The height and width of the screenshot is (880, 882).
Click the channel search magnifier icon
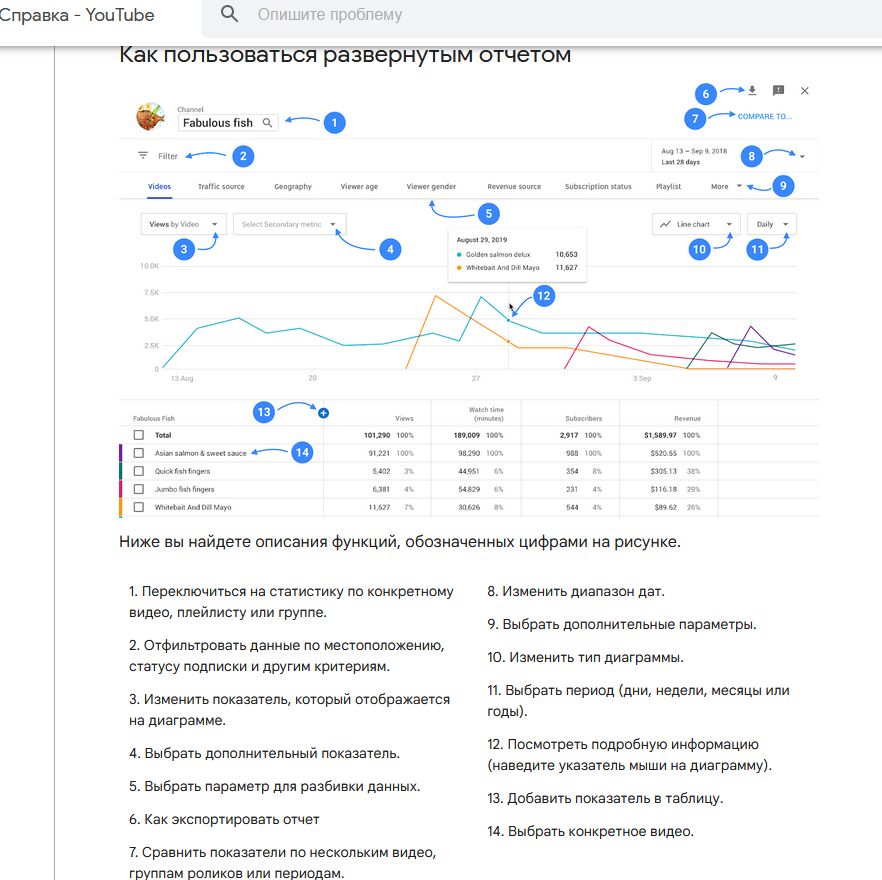(x=268, y=123)
